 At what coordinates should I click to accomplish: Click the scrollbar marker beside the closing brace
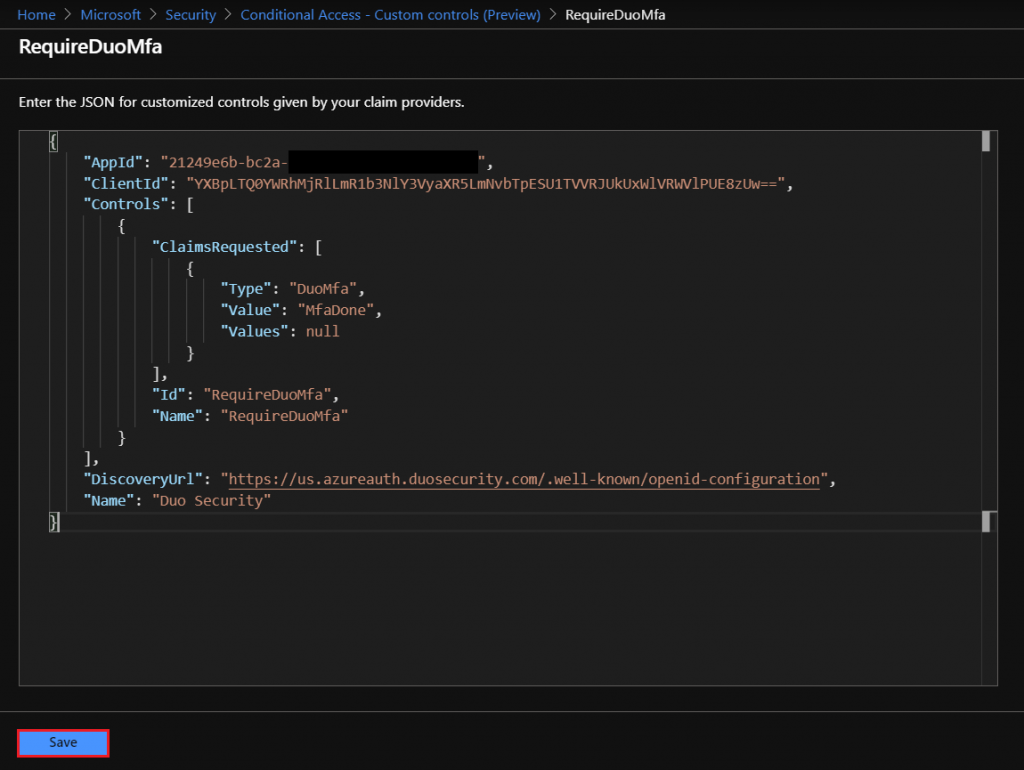pos(985,521)
